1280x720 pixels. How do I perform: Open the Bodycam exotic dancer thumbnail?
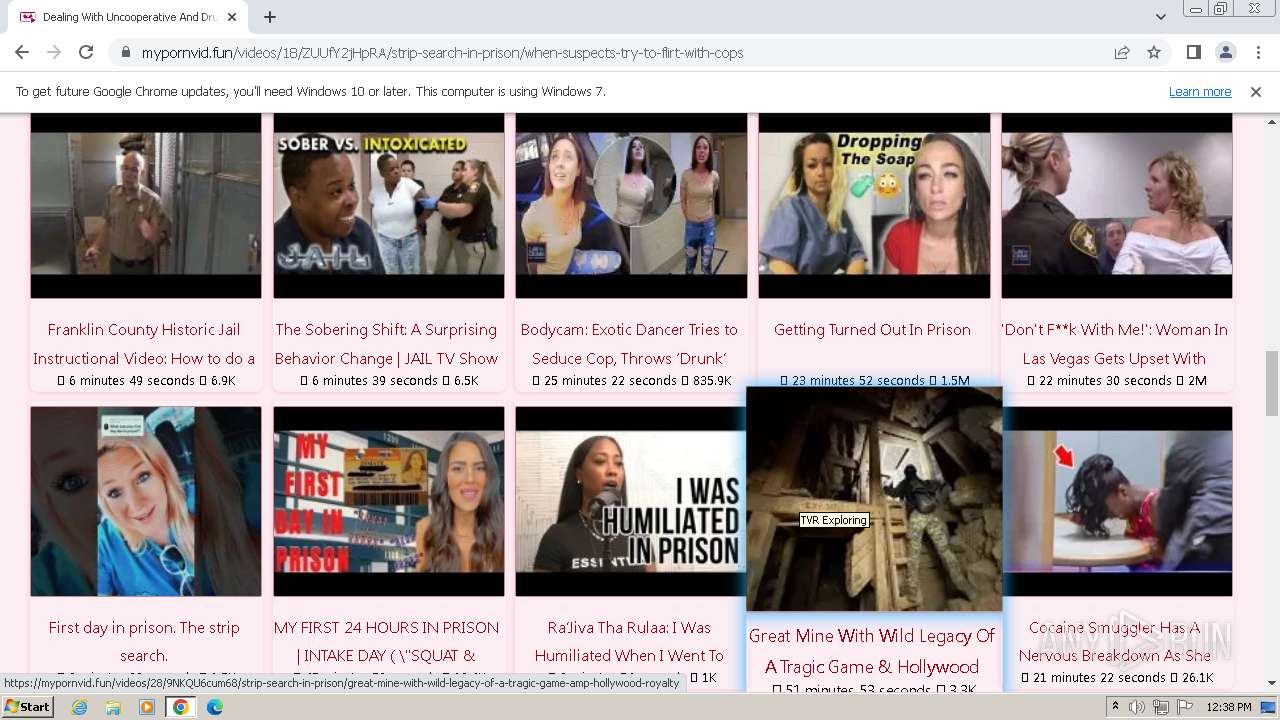click(631, 205)
